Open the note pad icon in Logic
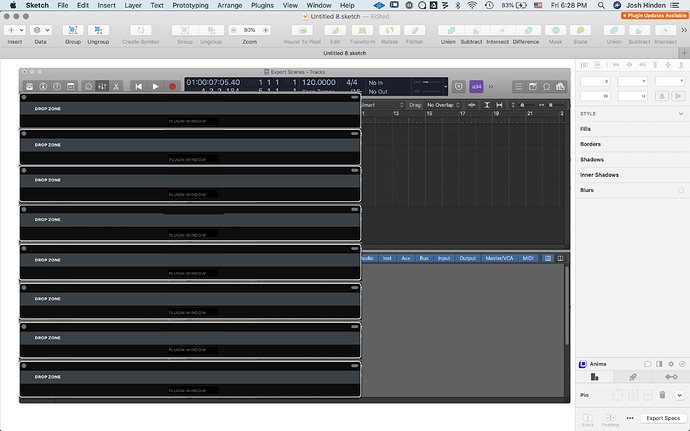The image size is (690, 431). [532, 87]
